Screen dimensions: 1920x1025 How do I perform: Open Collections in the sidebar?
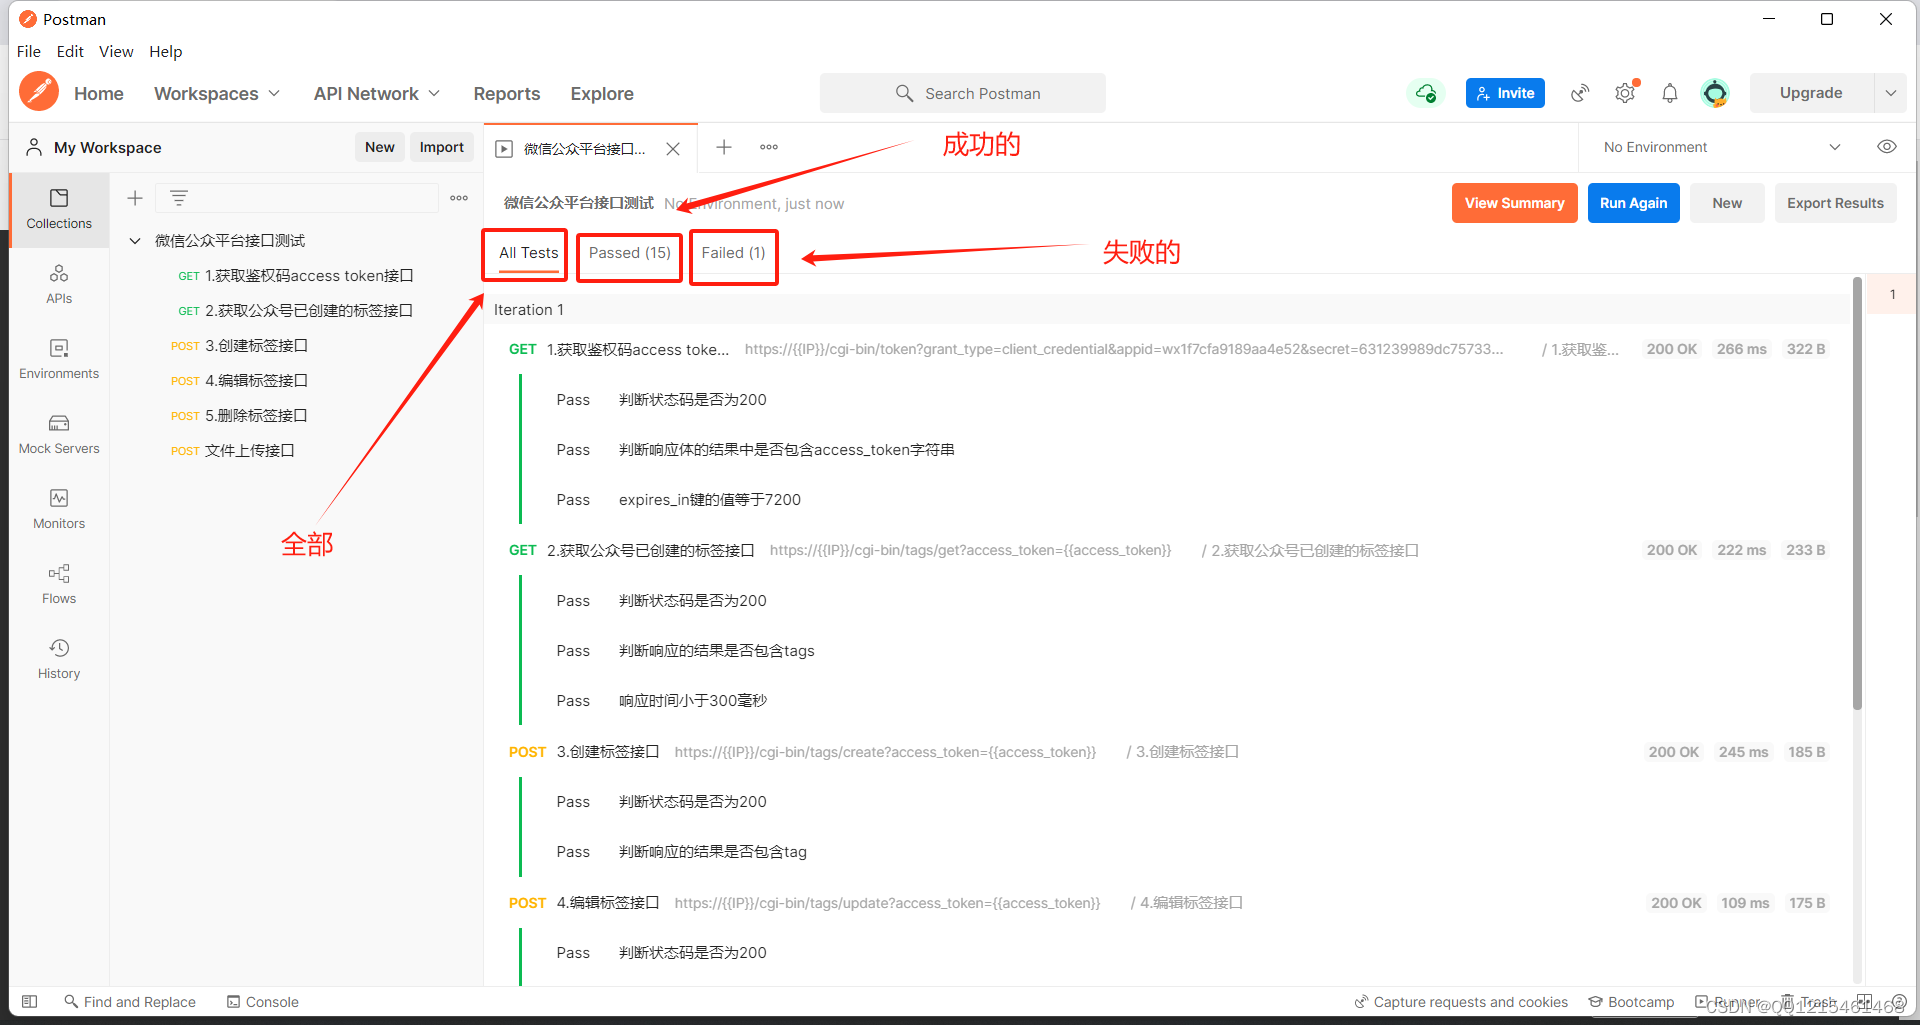click(59, 209)
